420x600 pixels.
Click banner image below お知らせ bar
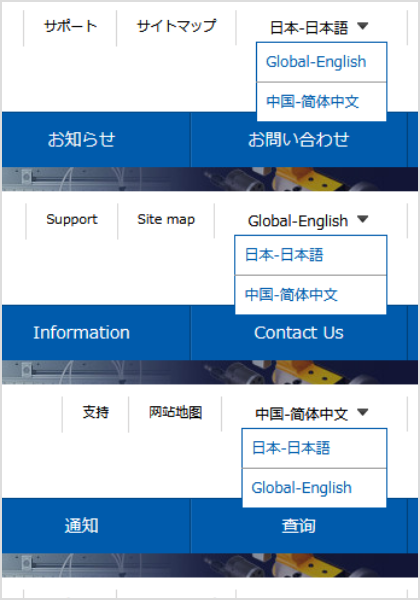coord(210,179)
